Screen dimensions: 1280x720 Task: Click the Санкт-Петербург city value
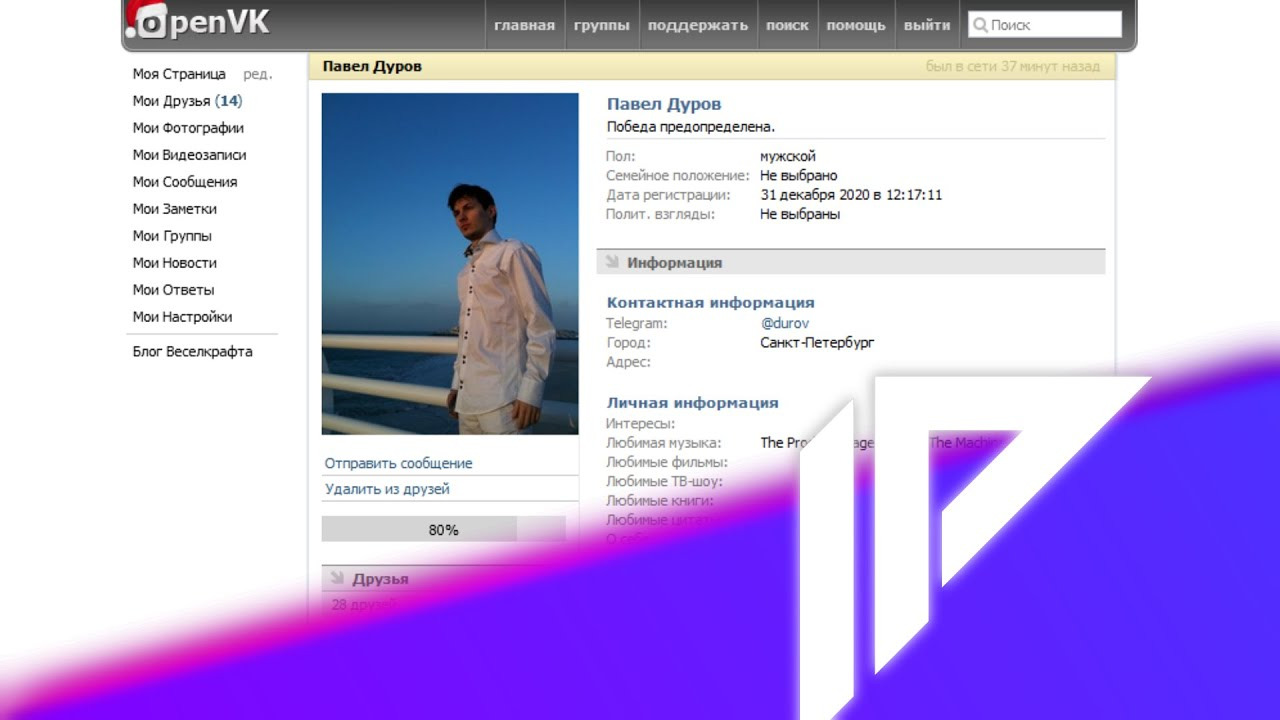coord(818,342)
